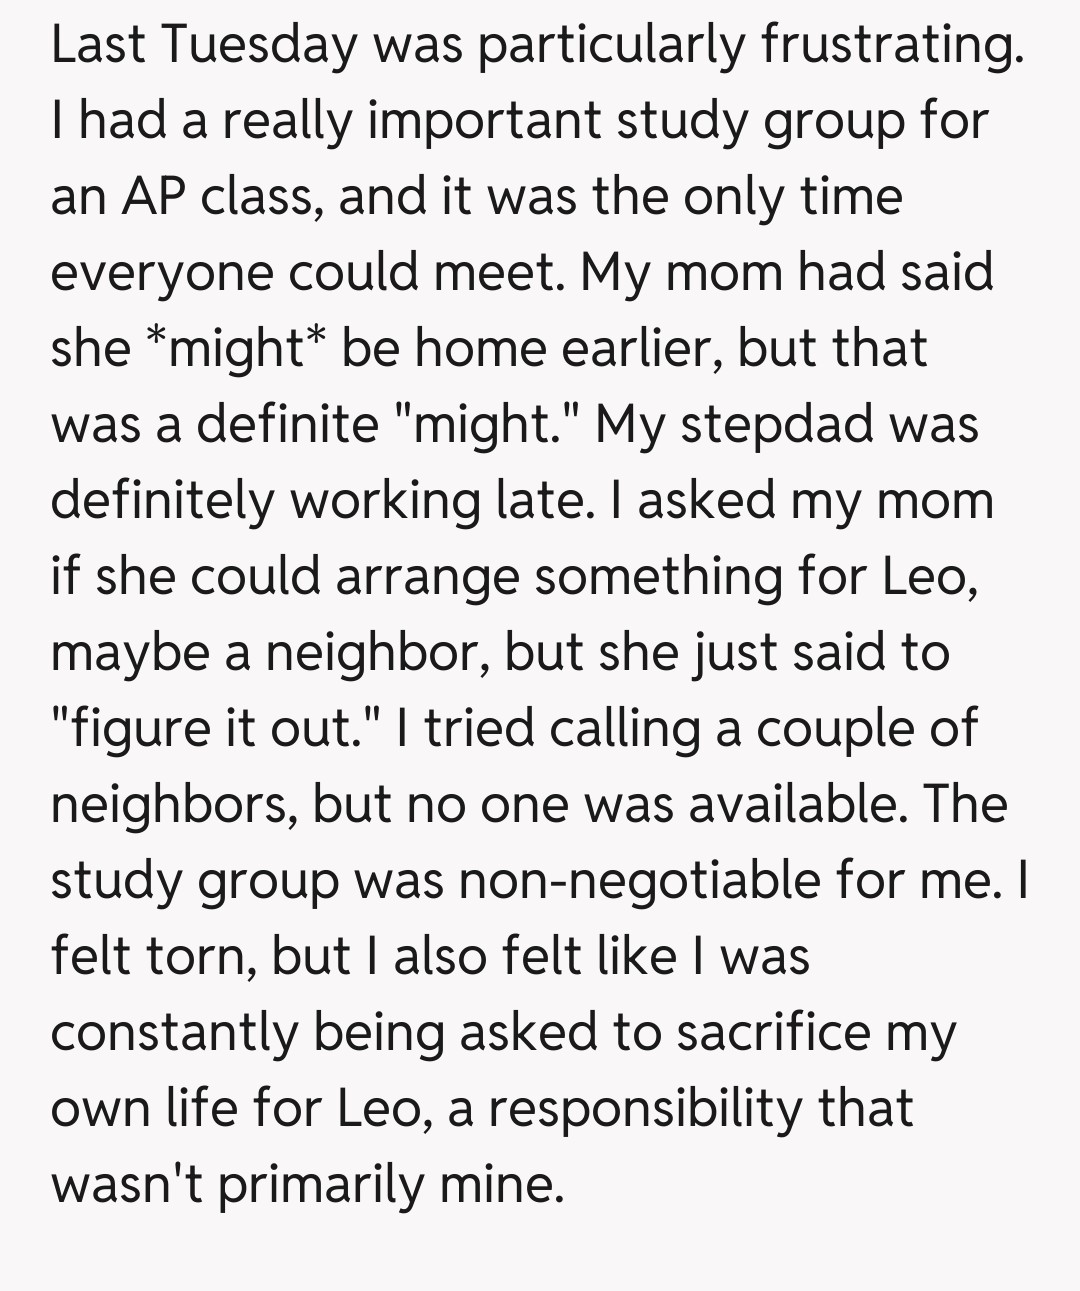Image resolution: width=1080 pixels, height=1291 pixels.
Task: Tap the word "sacrifice" in the text
Action: coord(772,1033)
